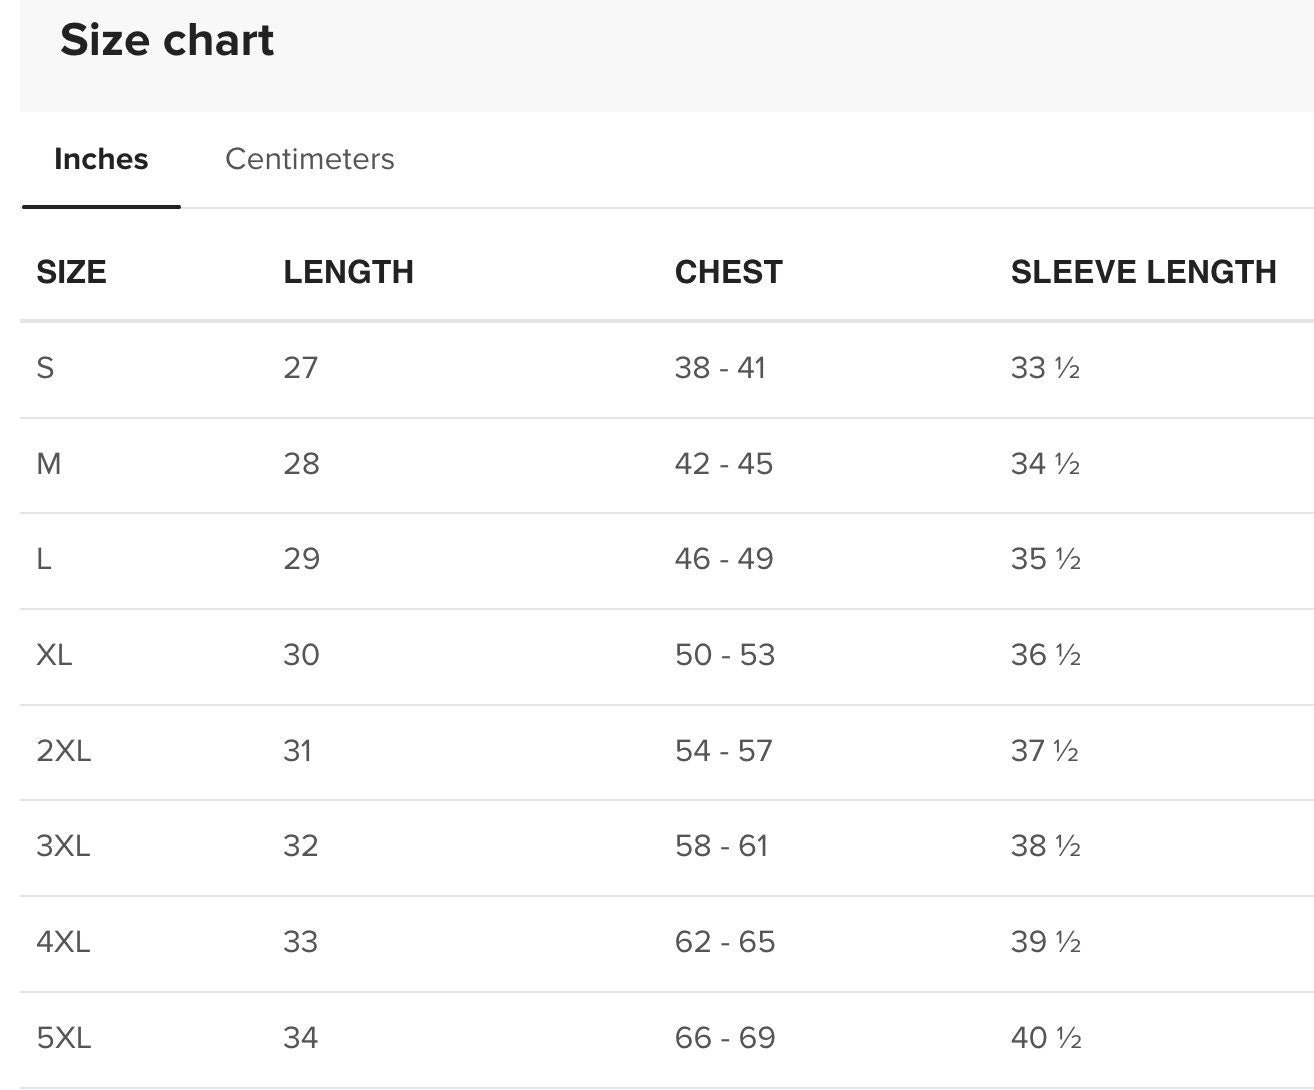
Task: Switch to the Centimeters tab
Action: tap(309, 159)
